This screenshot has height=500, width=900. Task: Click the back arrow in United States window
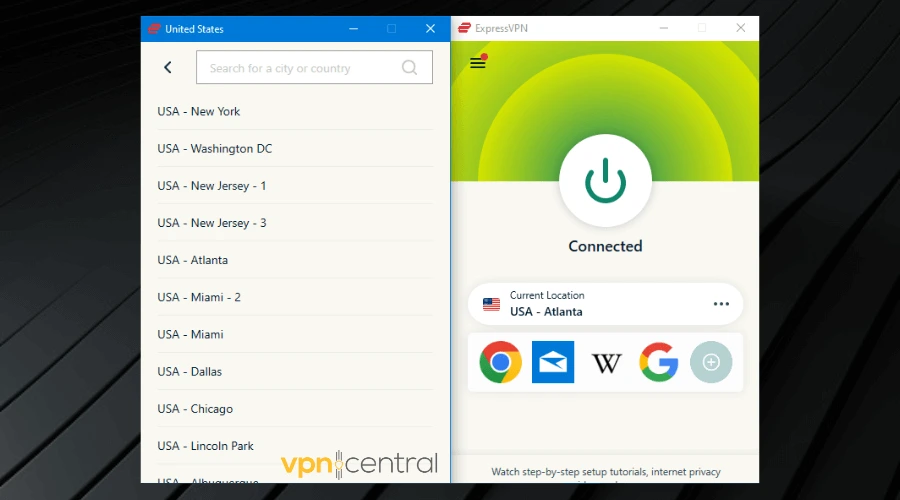click(168, 68)
